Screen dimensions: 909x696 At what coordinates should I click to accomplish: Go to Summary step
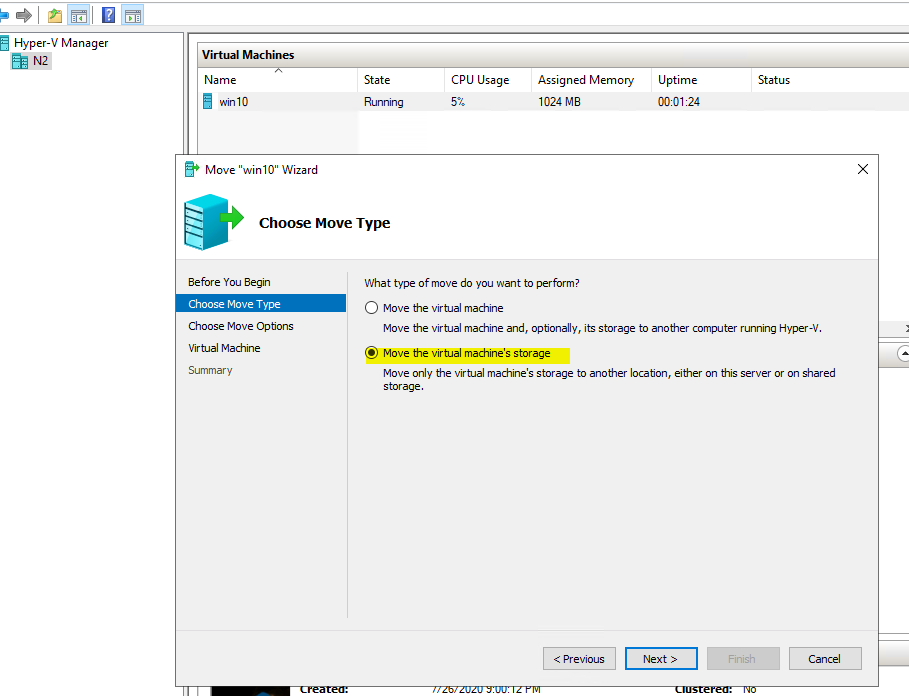(210, 370)
